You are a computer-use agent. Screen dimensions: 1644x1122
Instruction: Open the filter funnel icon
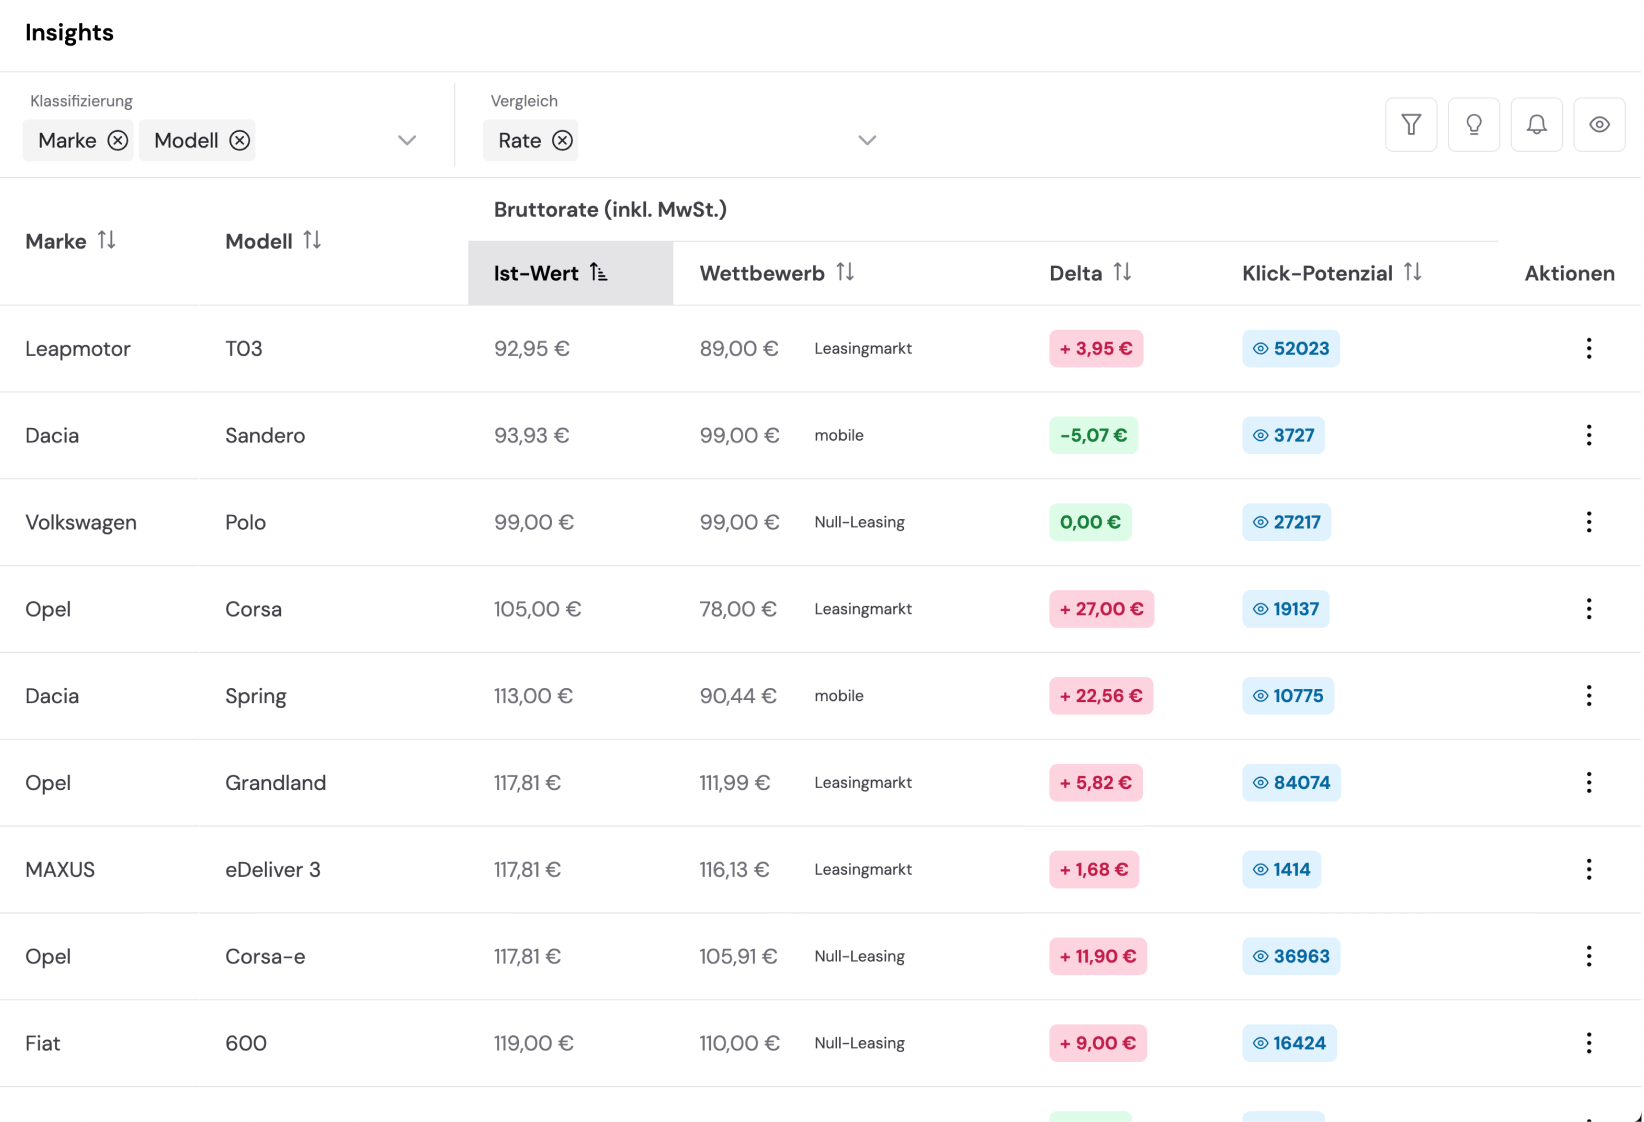1410,125
